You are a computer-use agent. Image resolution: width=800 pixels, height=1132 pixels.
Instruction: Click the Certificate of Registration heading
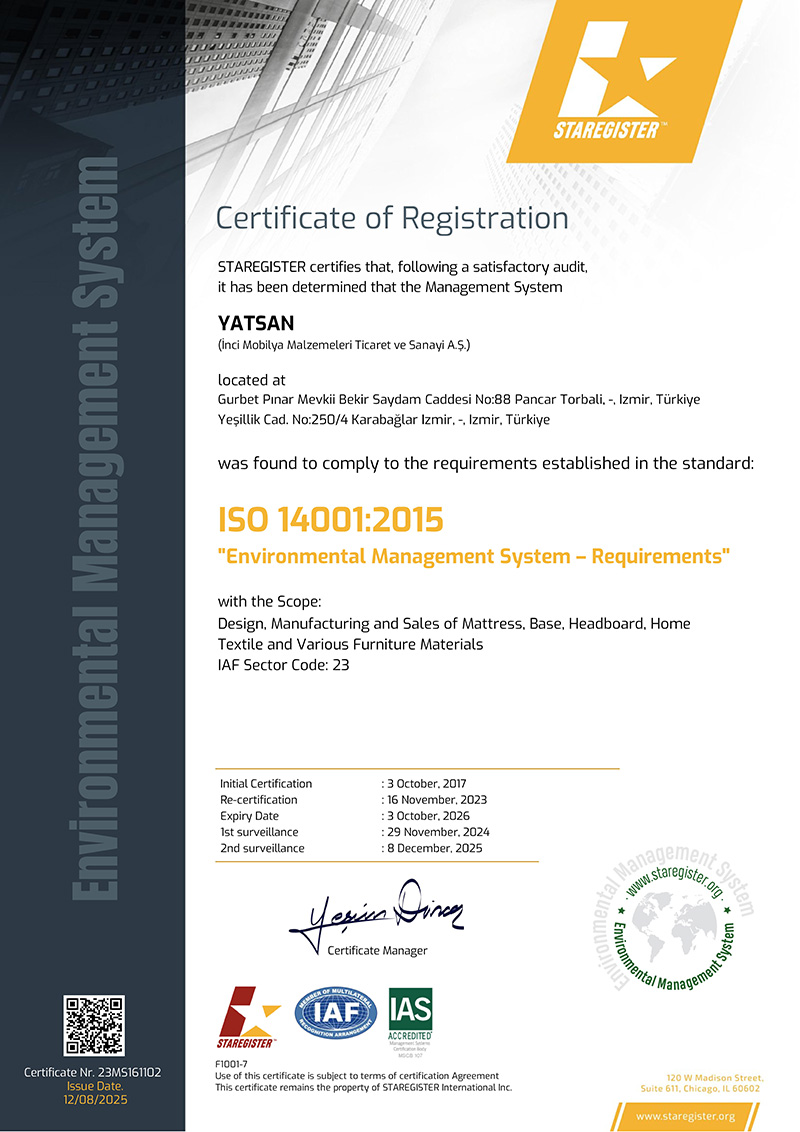coord(392,218)
